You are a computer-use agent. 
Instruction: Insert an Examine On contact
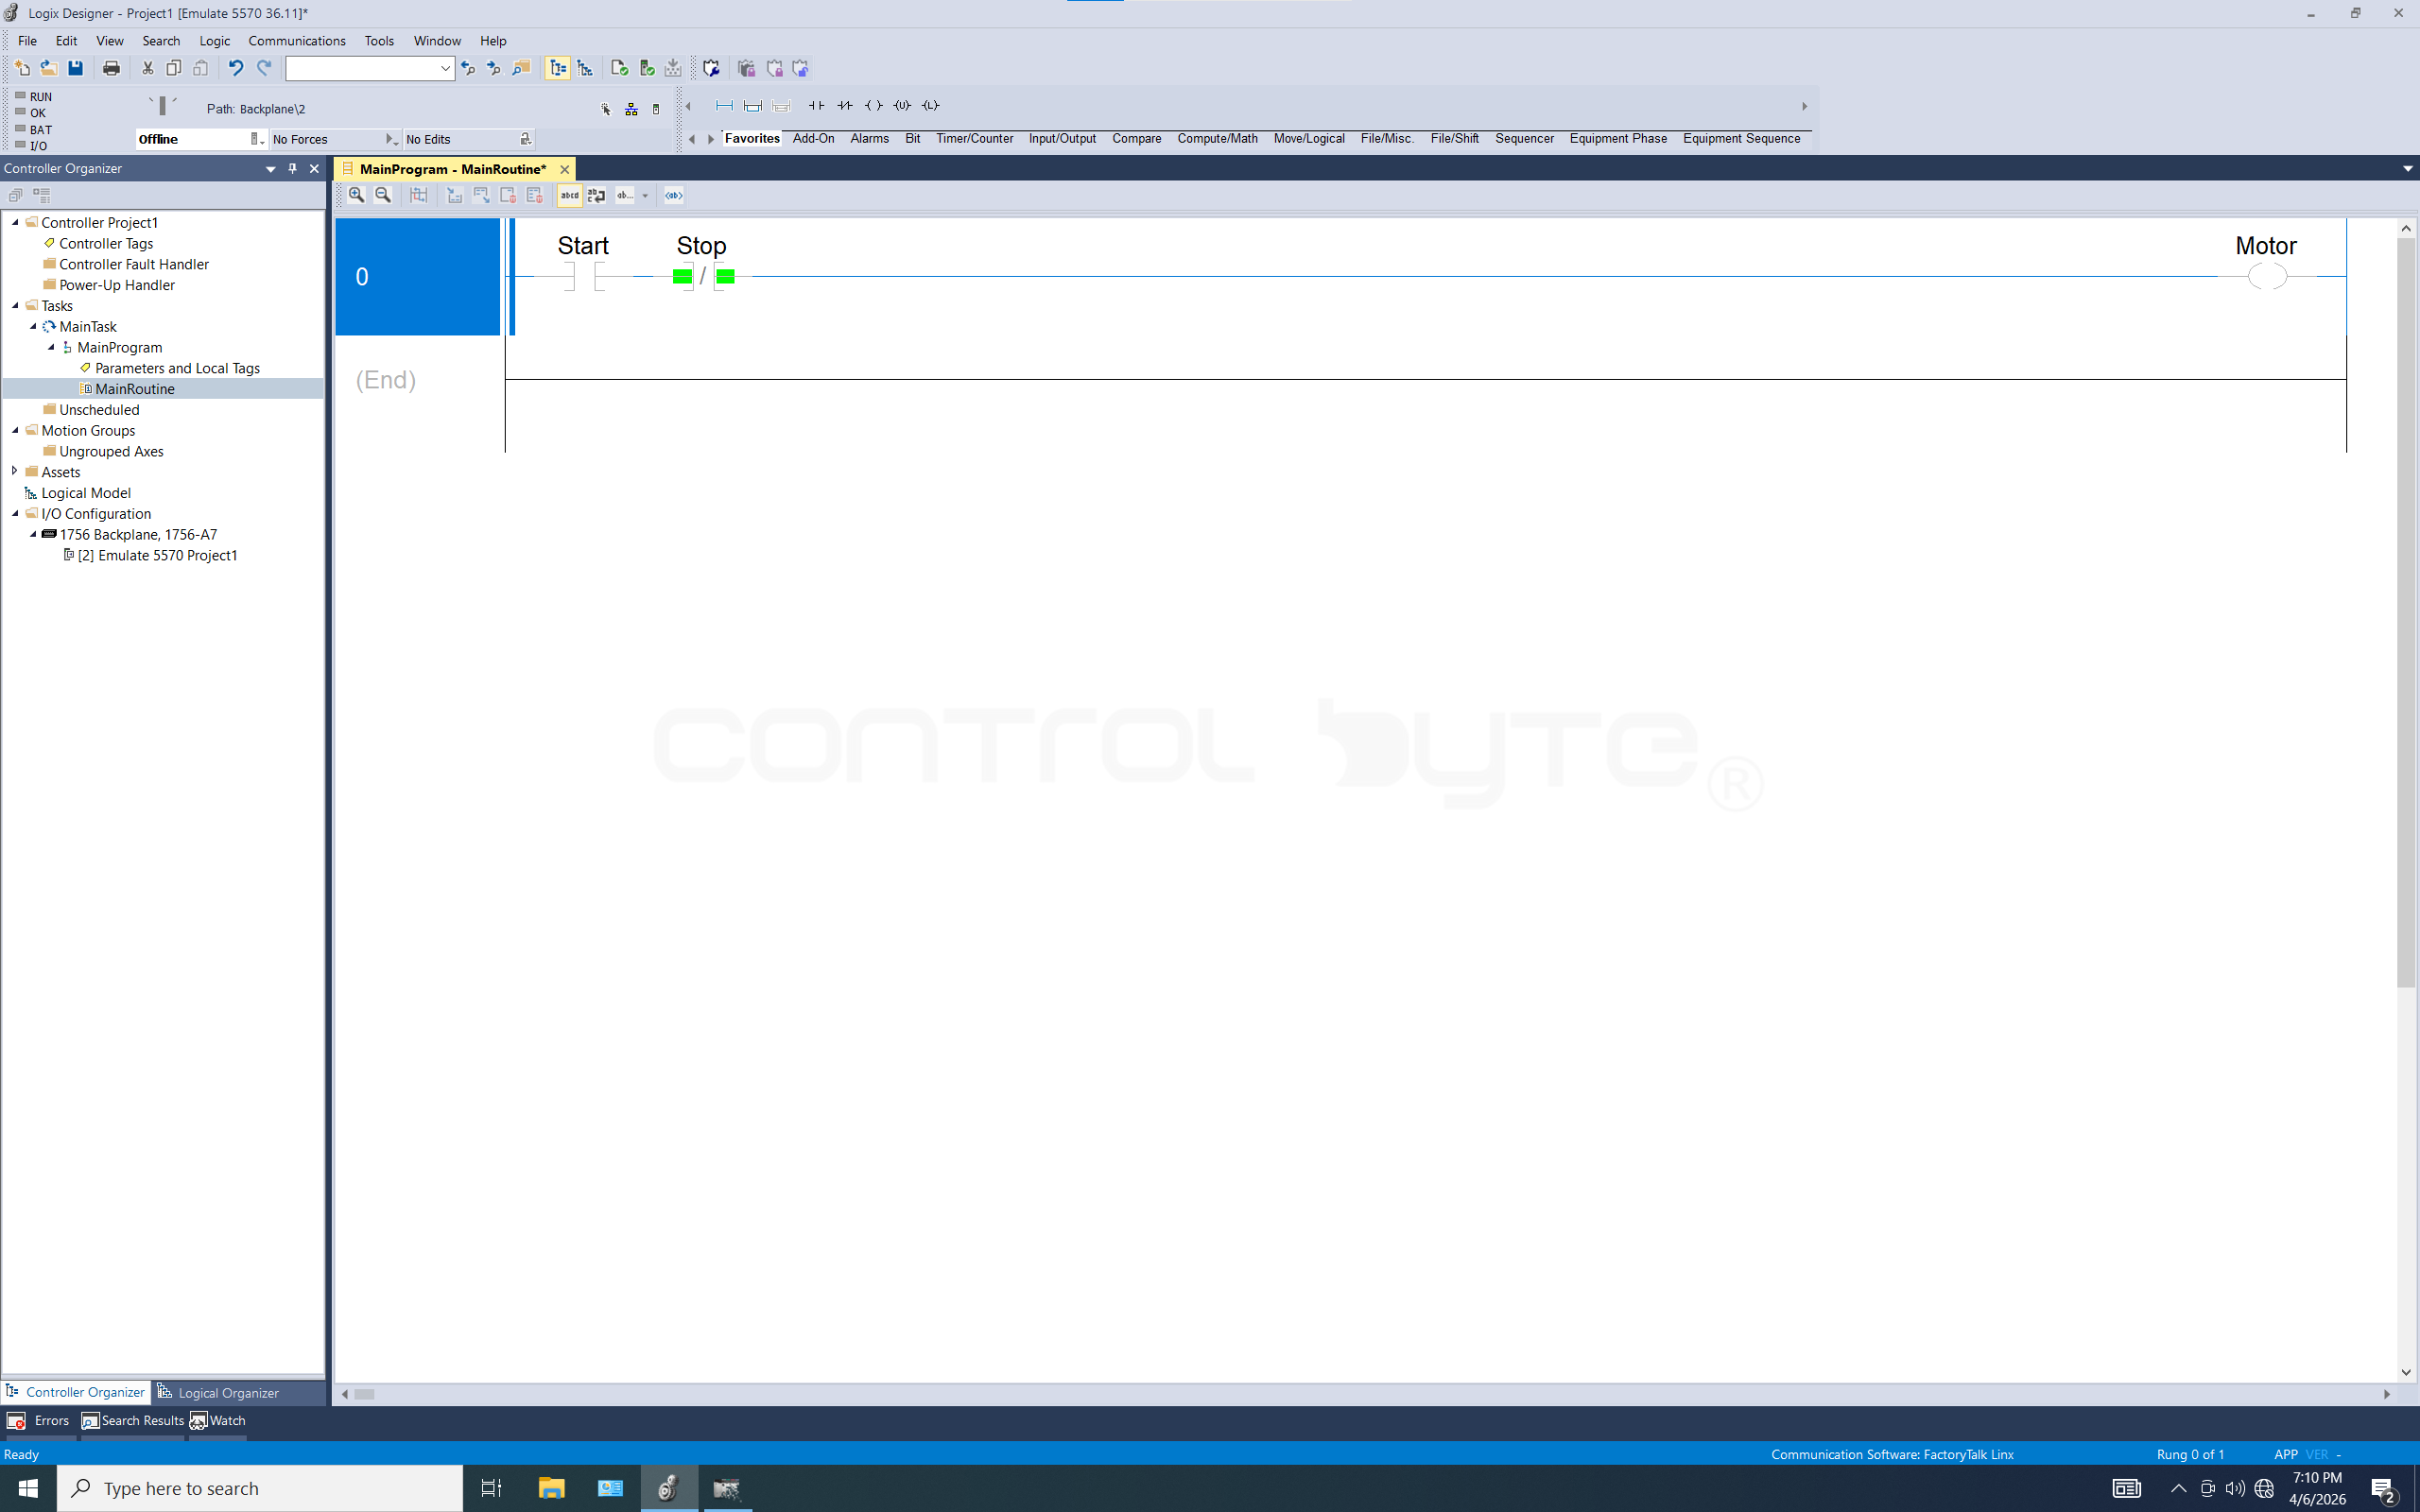[x=816, y=106]
